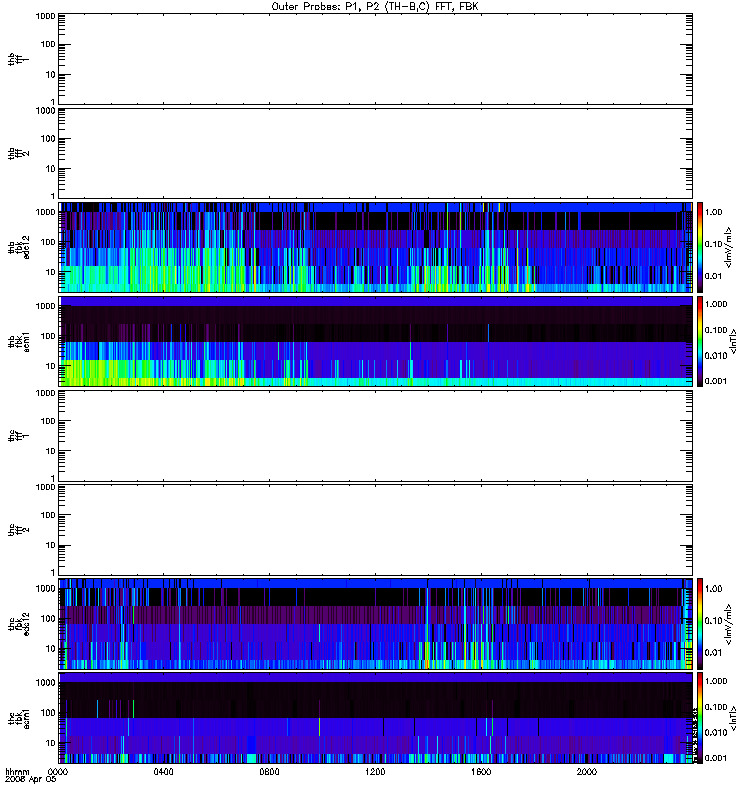Image resolution: width=750 pixels, height=800 pixels.
Task: Select the empty thc fft 1 plot panel
Action: [376, 436]
